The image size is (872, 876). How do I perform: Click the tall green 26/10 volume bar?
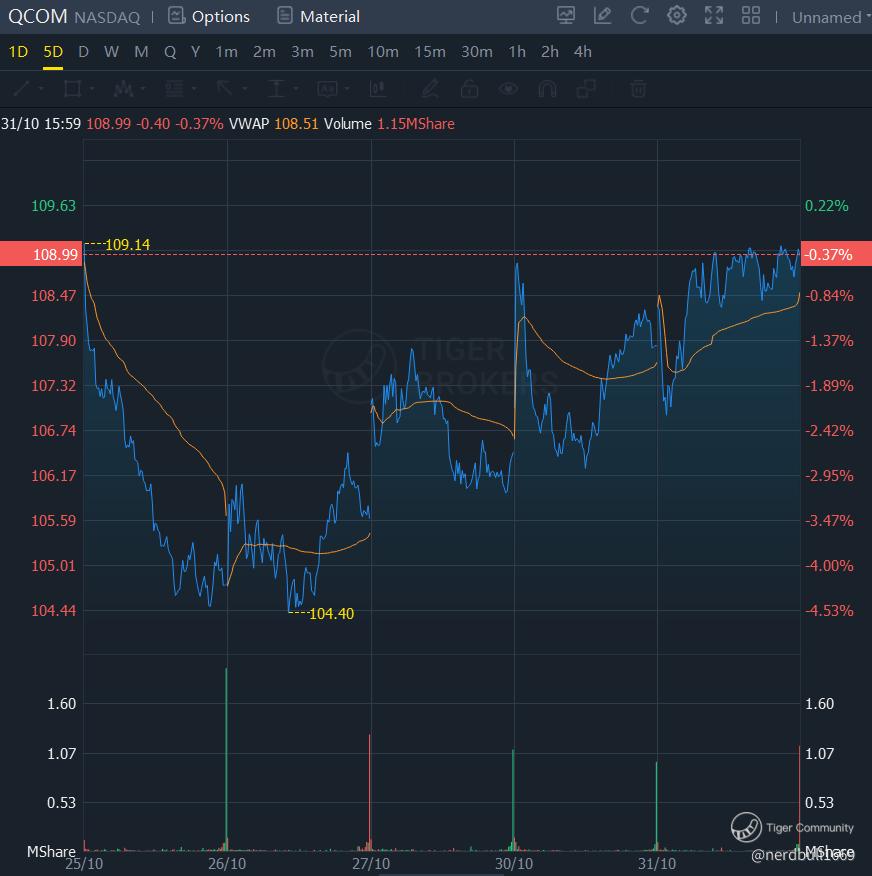coord(226,759)
